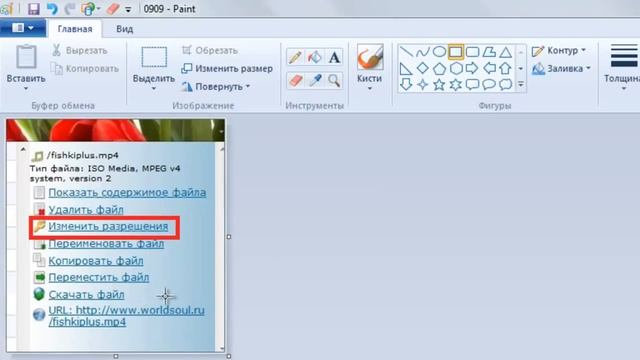Select the Magnifier zoom tool
Image resolution: width=640 pixels, height=360 pixels.
tap(334, 80)
